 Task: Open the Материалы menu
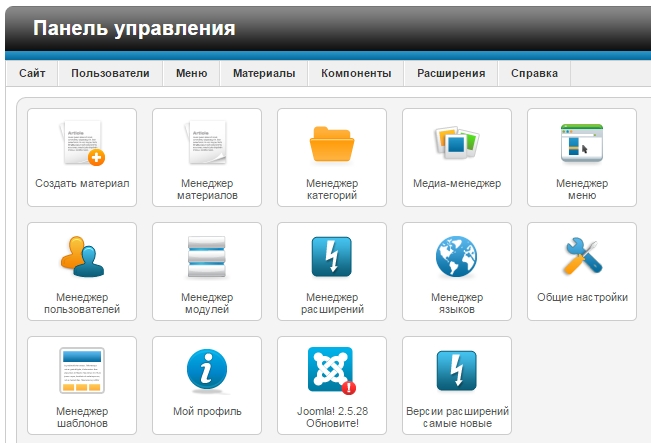point(264,73)
